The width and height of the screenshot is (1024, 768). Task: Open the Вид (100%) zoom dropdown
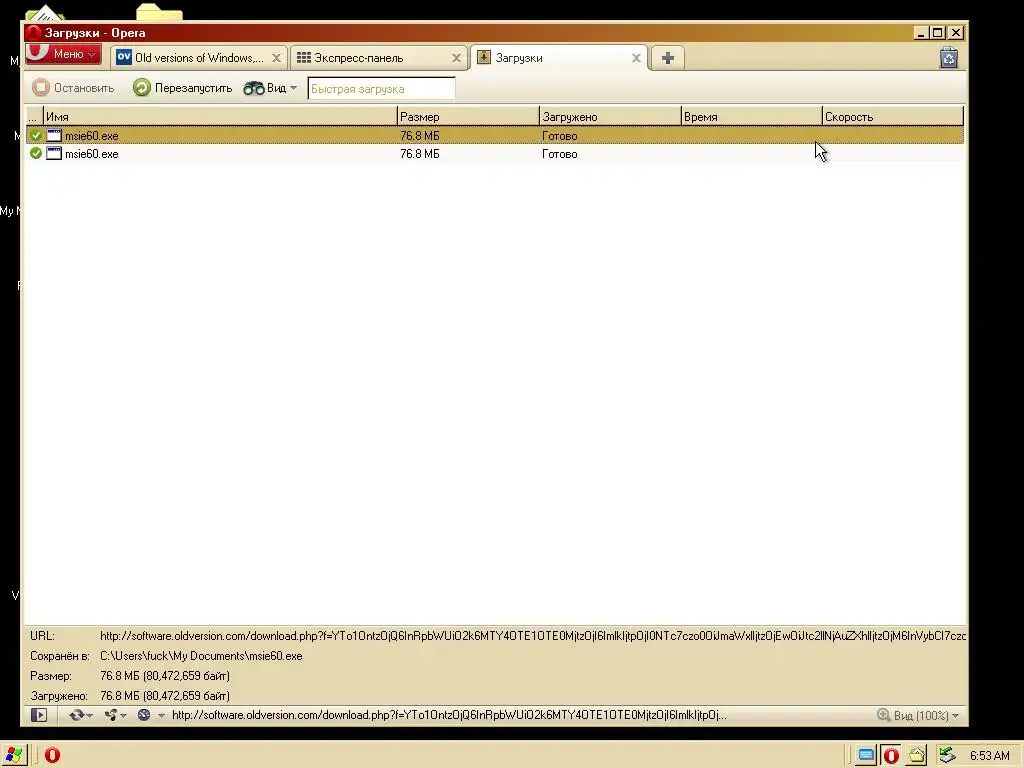[918, 715]
